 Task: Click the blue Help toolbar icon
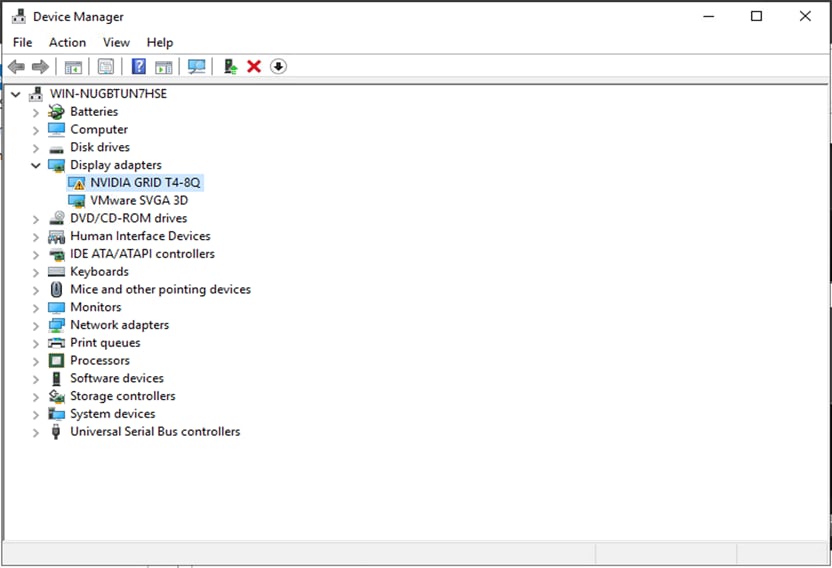coord(138,66)
